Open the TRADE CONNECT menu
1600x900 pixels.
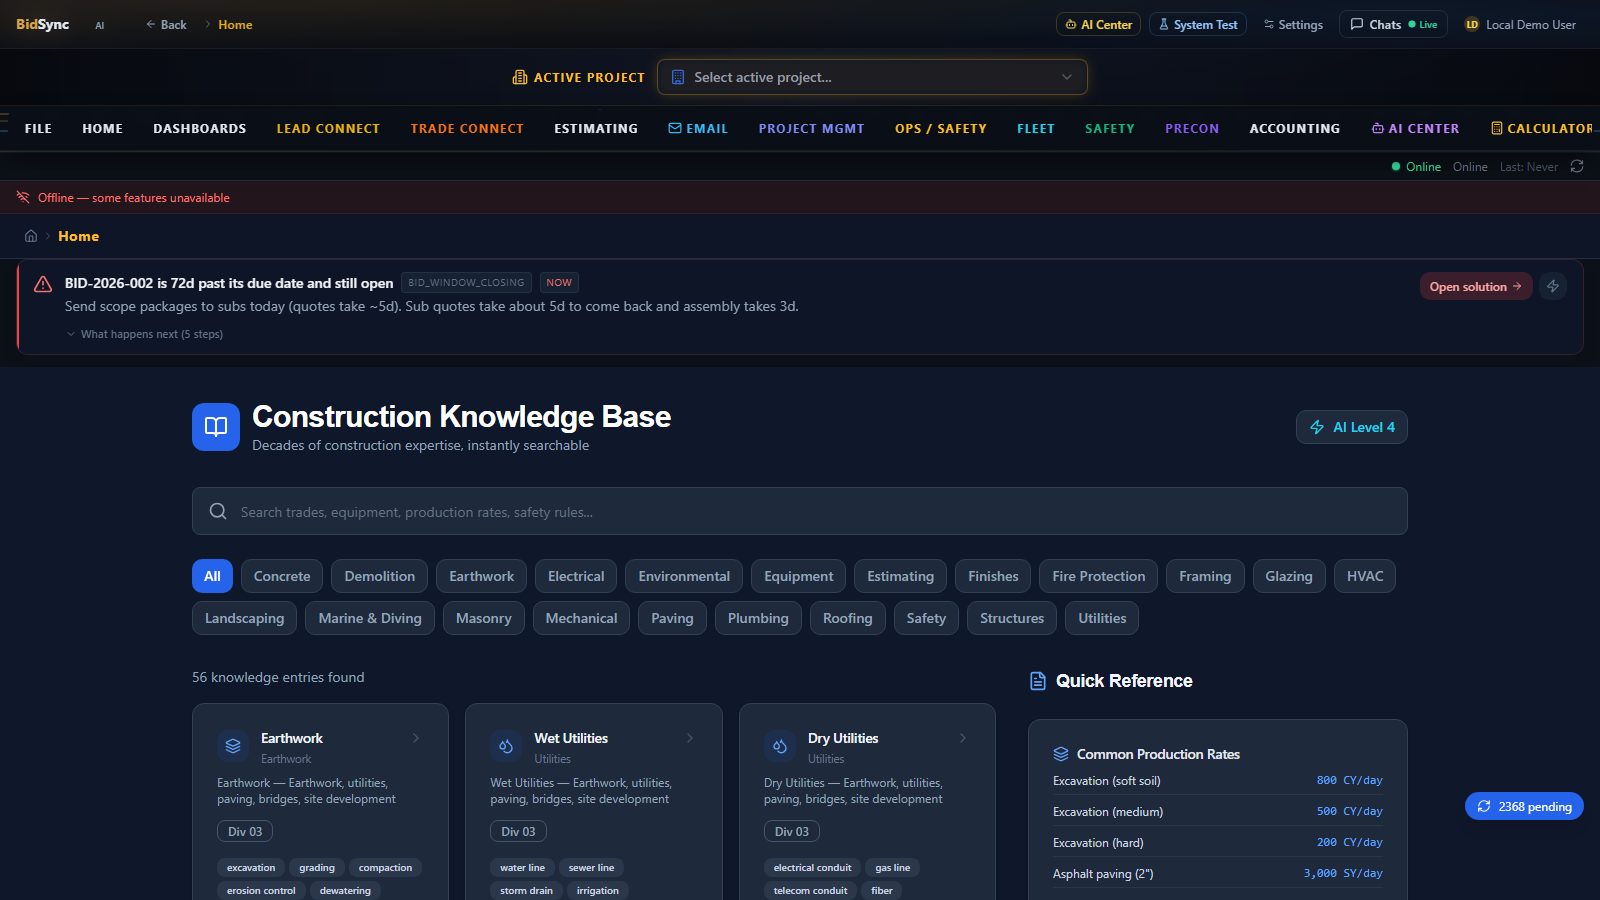point(467,128)
